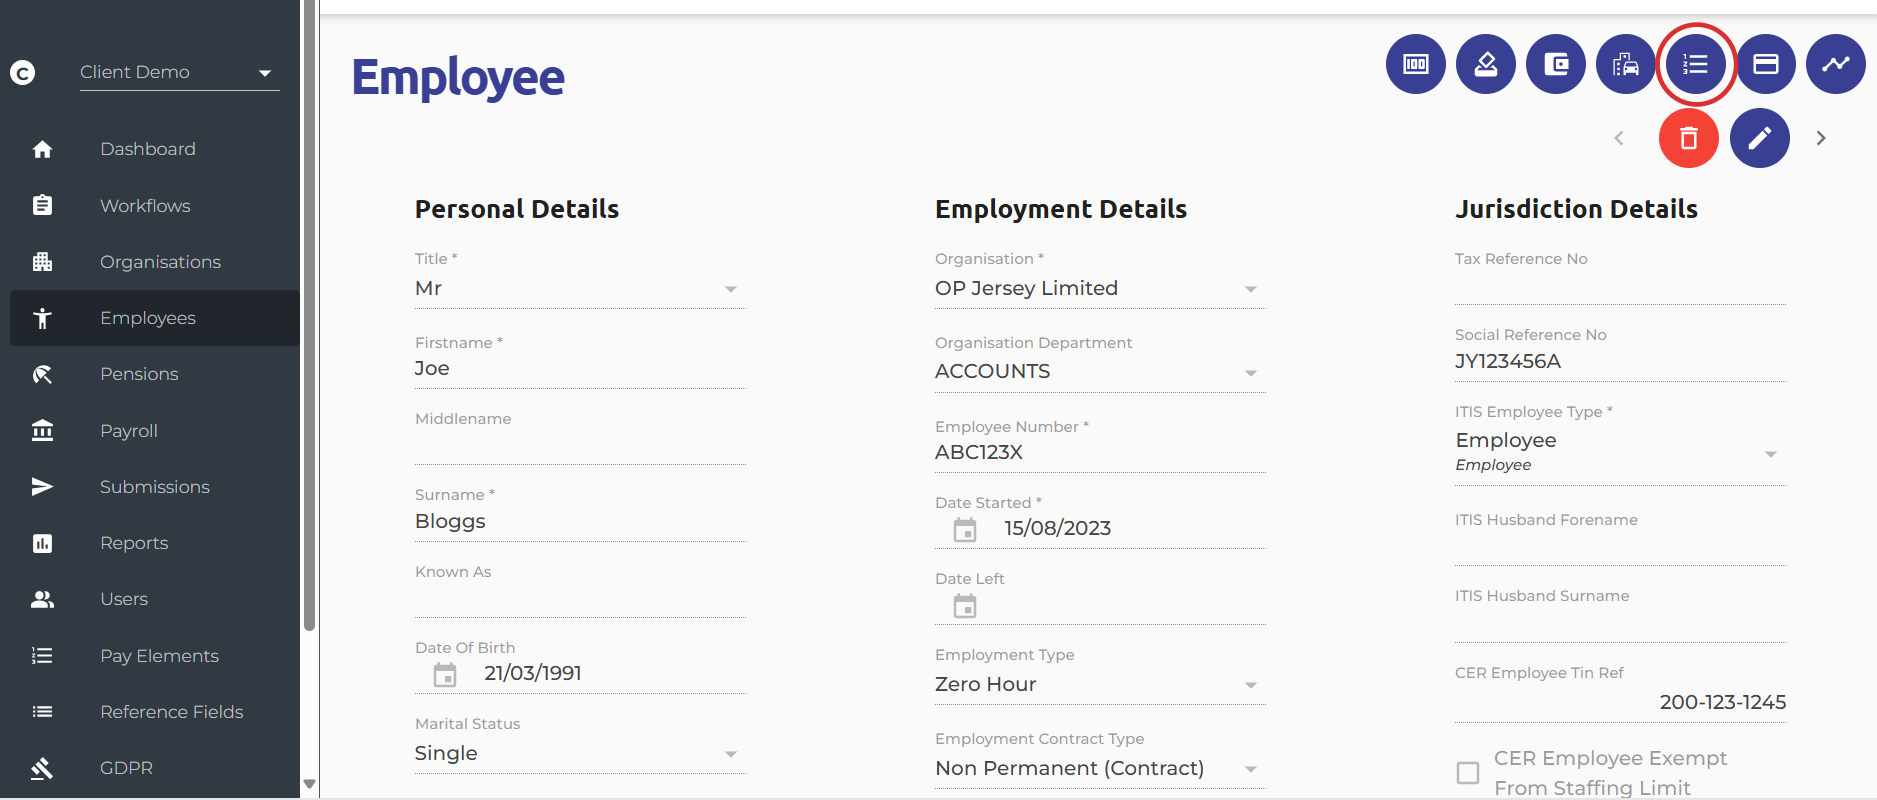The image size is (1877, 800).
Task: Click the Employee Number field ABC123X
Action: [1100, 453]
